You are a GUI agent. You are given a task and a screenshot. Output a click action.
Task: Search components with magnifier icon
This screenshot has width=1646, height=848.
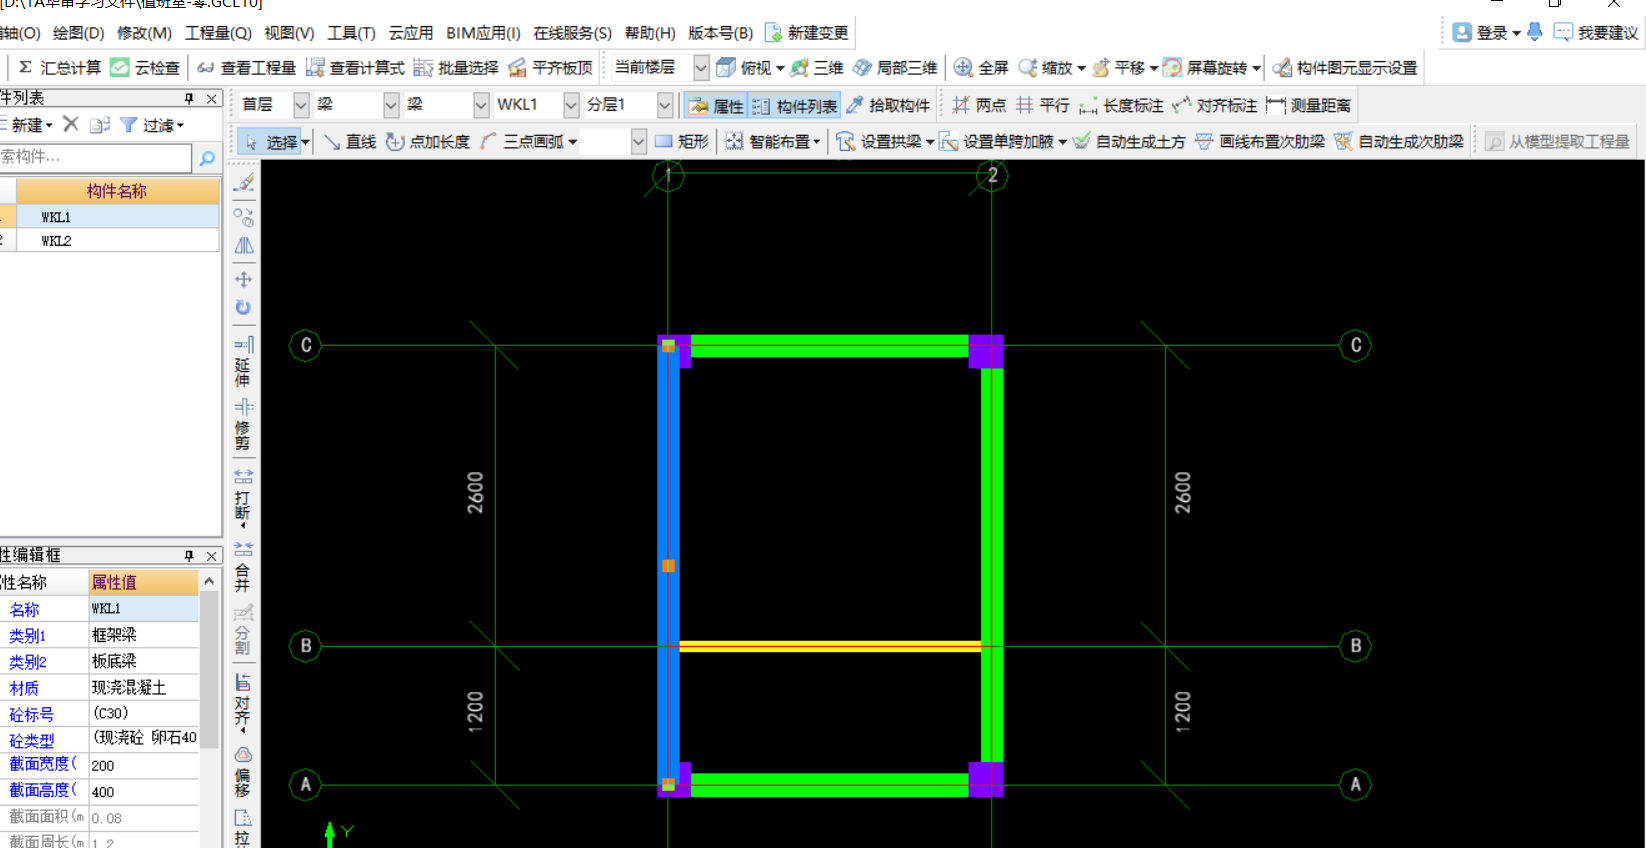[x=207, y=158]
